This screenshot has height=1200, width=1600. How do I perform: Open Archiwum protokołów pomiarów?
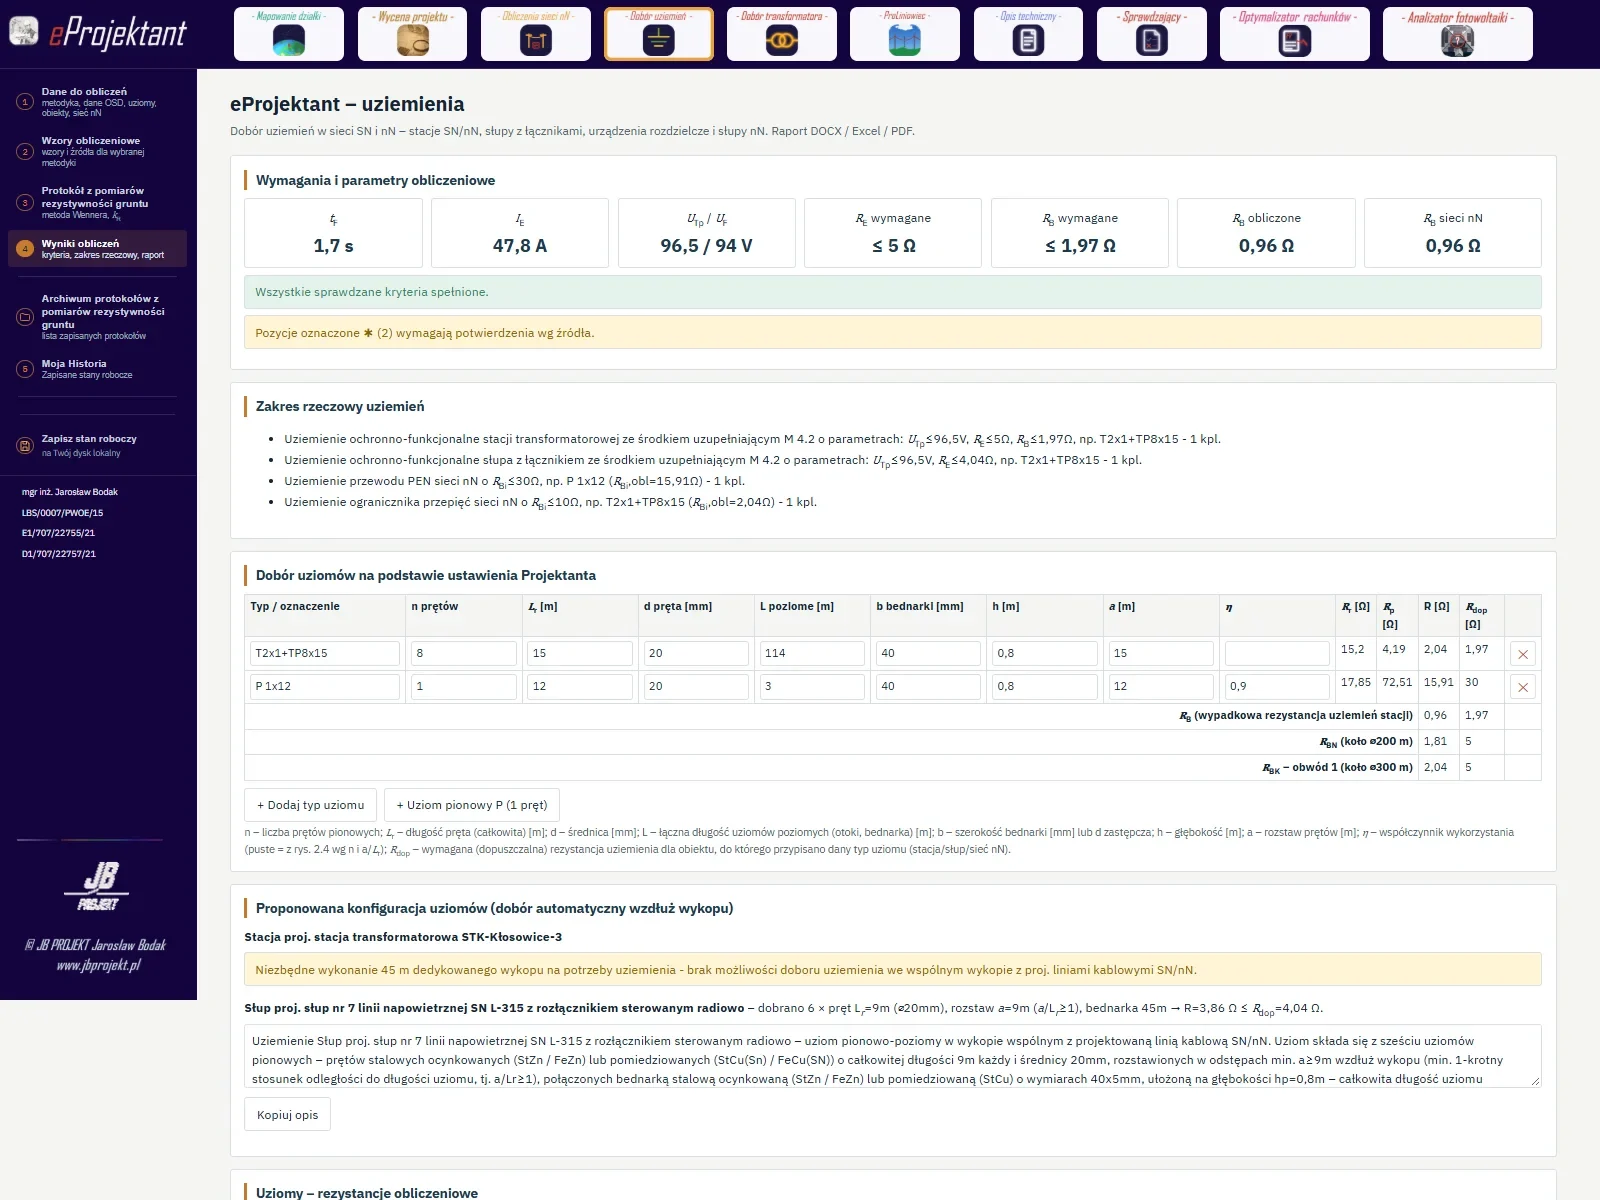pos(97,317)
